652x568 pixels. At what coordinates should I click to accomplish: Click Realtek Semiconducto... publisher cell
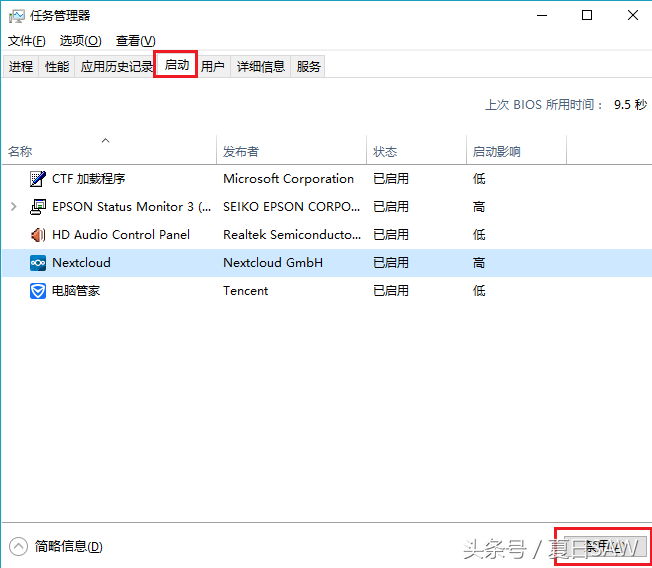[292, 235]
